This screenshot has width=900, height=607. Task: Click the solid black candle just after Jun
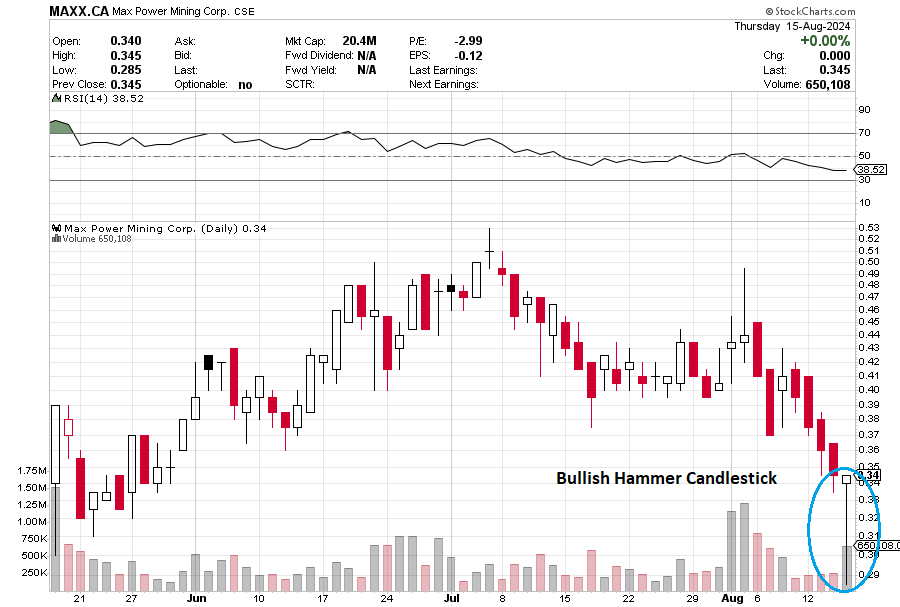[208, 363]
